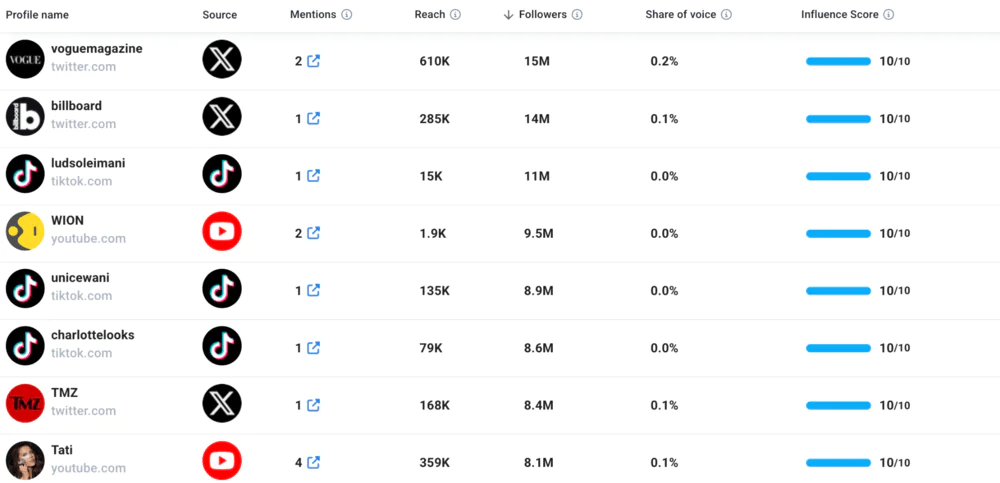Open the TMZ profile avatar
Image resolution: width=1000 pixels, height=483 pixels.
point(25,403)
